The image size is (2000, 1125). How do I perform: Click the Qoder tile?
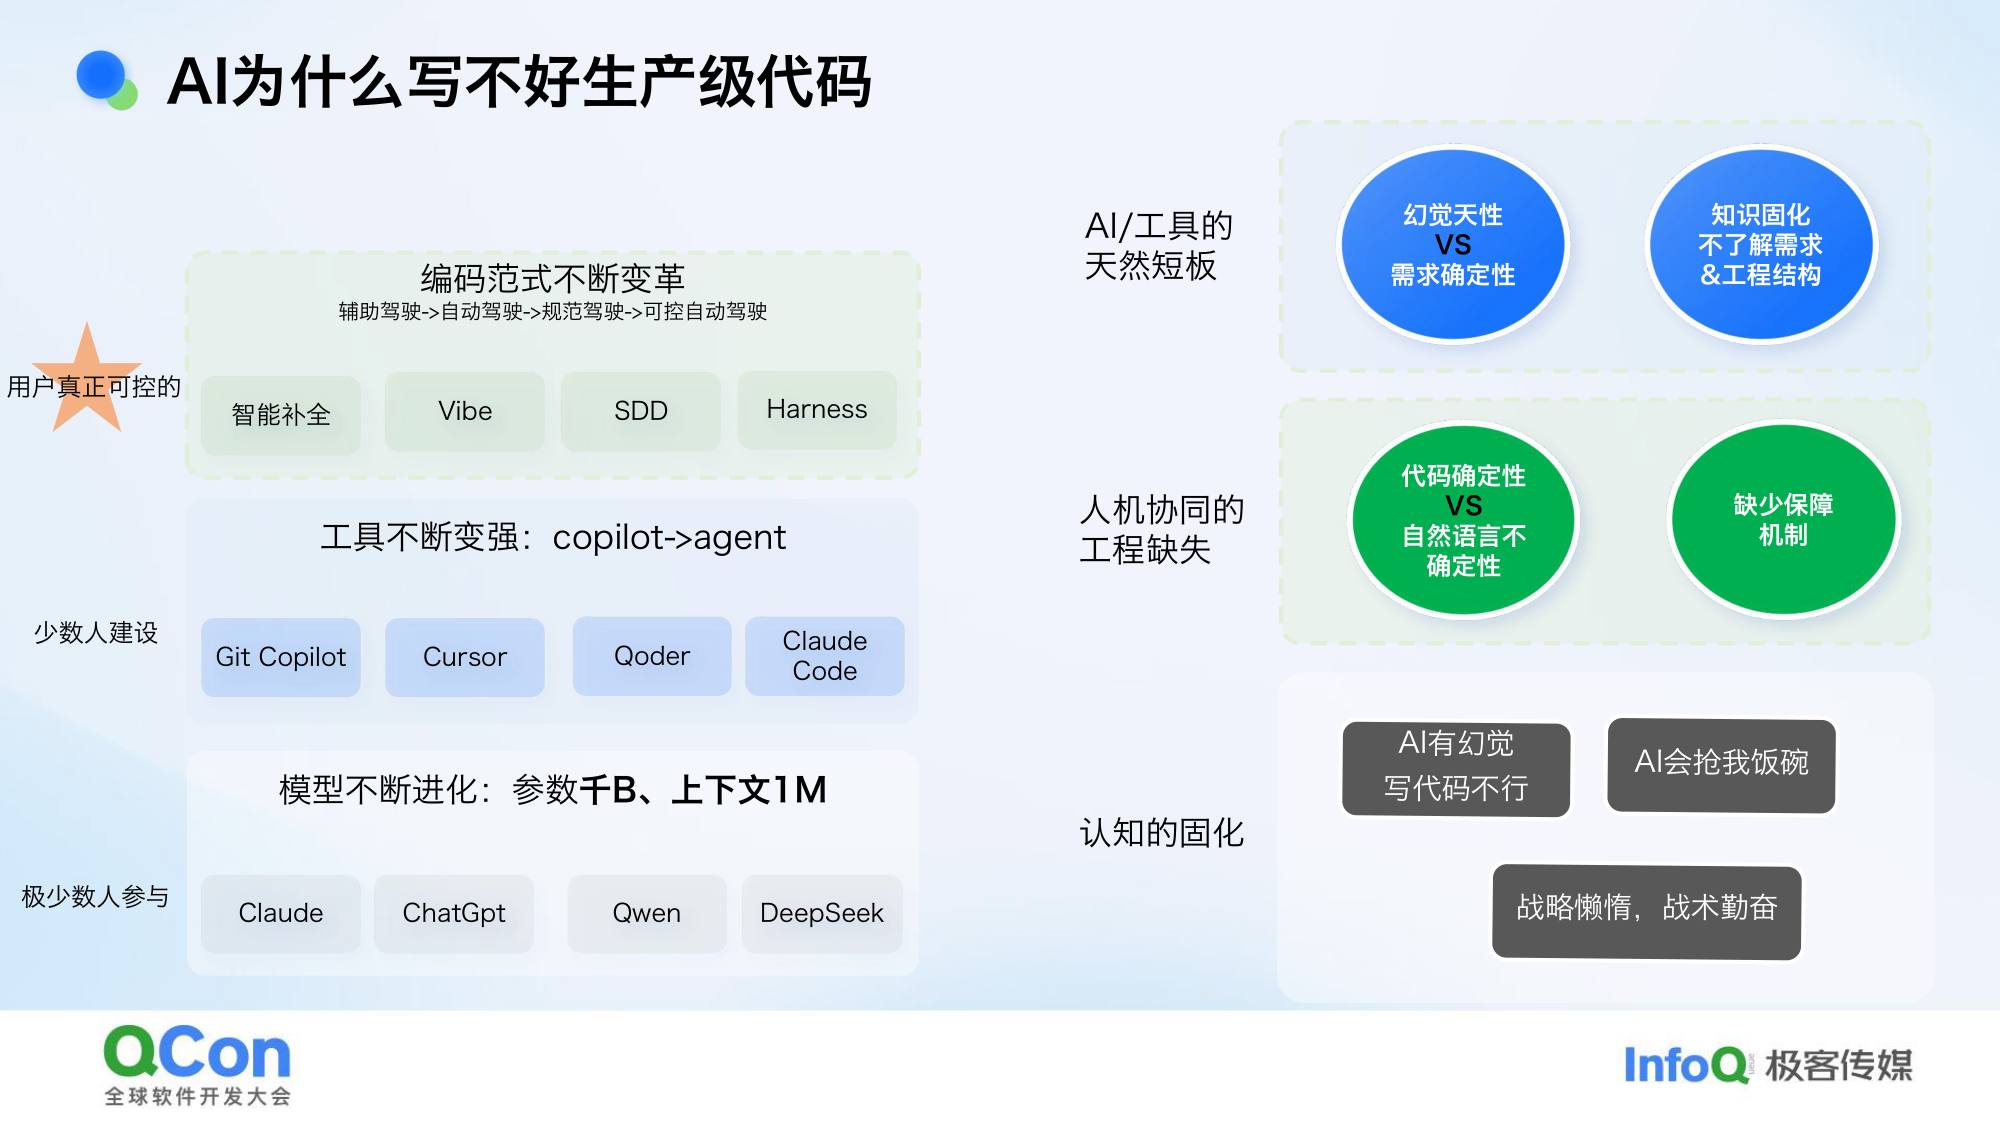click(652, 656)
